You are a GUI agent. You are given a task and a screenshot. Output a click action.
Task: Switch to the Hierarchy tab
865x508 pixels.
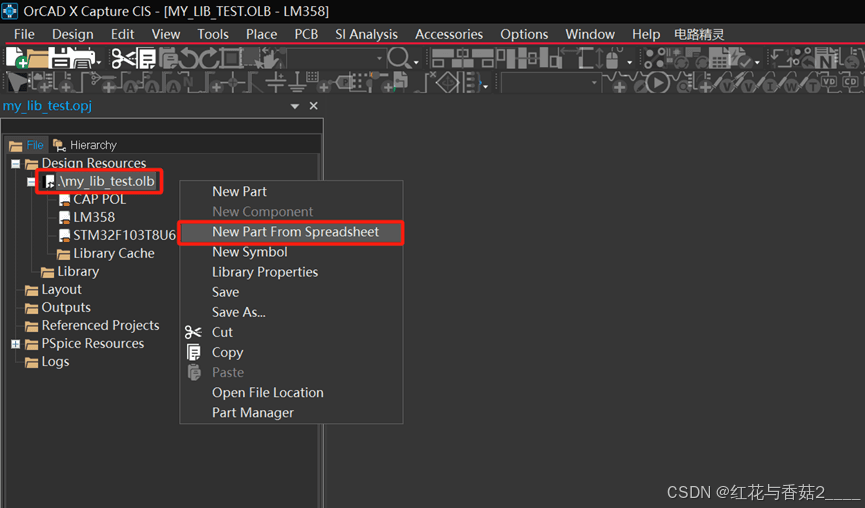pos(85,145)
